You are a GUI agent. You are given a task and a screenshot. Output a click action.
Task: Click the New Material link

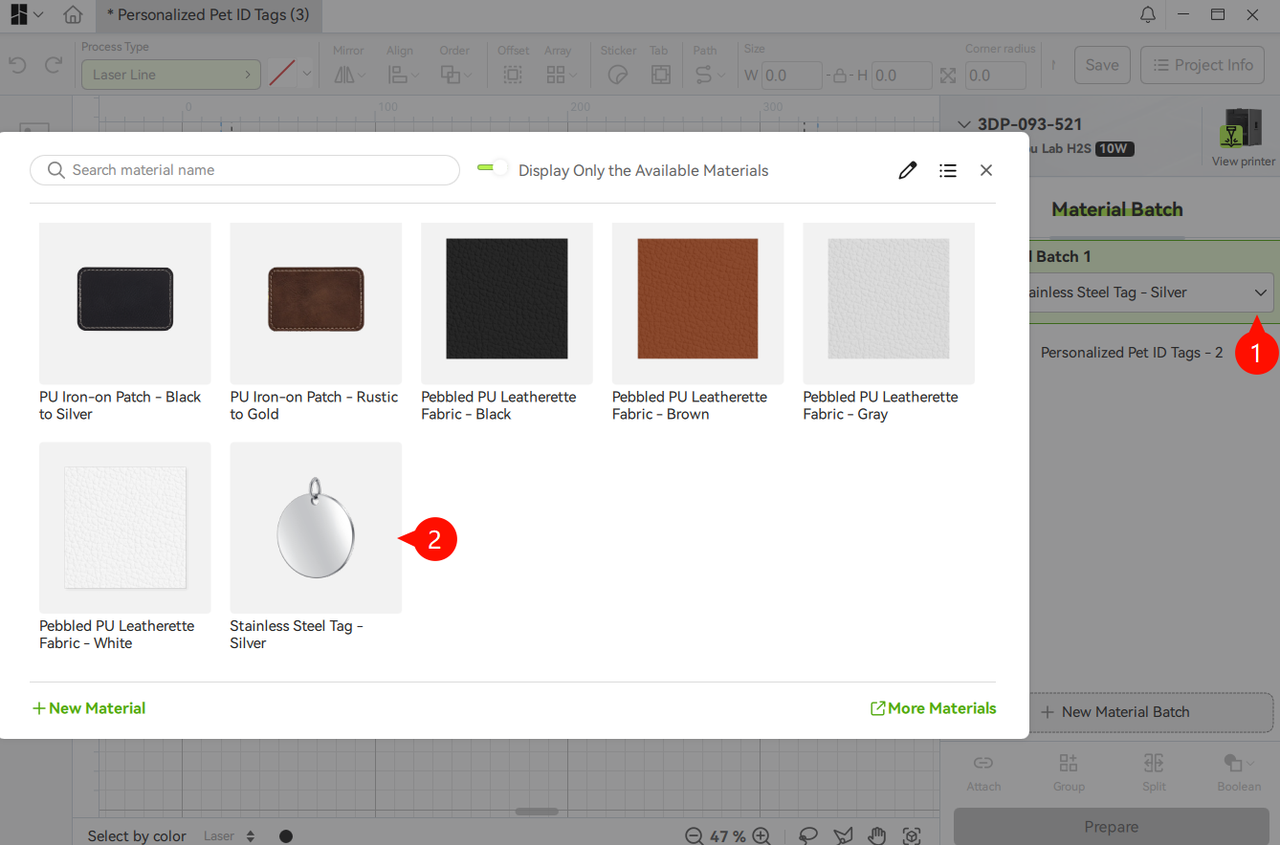tap(89, 708)
